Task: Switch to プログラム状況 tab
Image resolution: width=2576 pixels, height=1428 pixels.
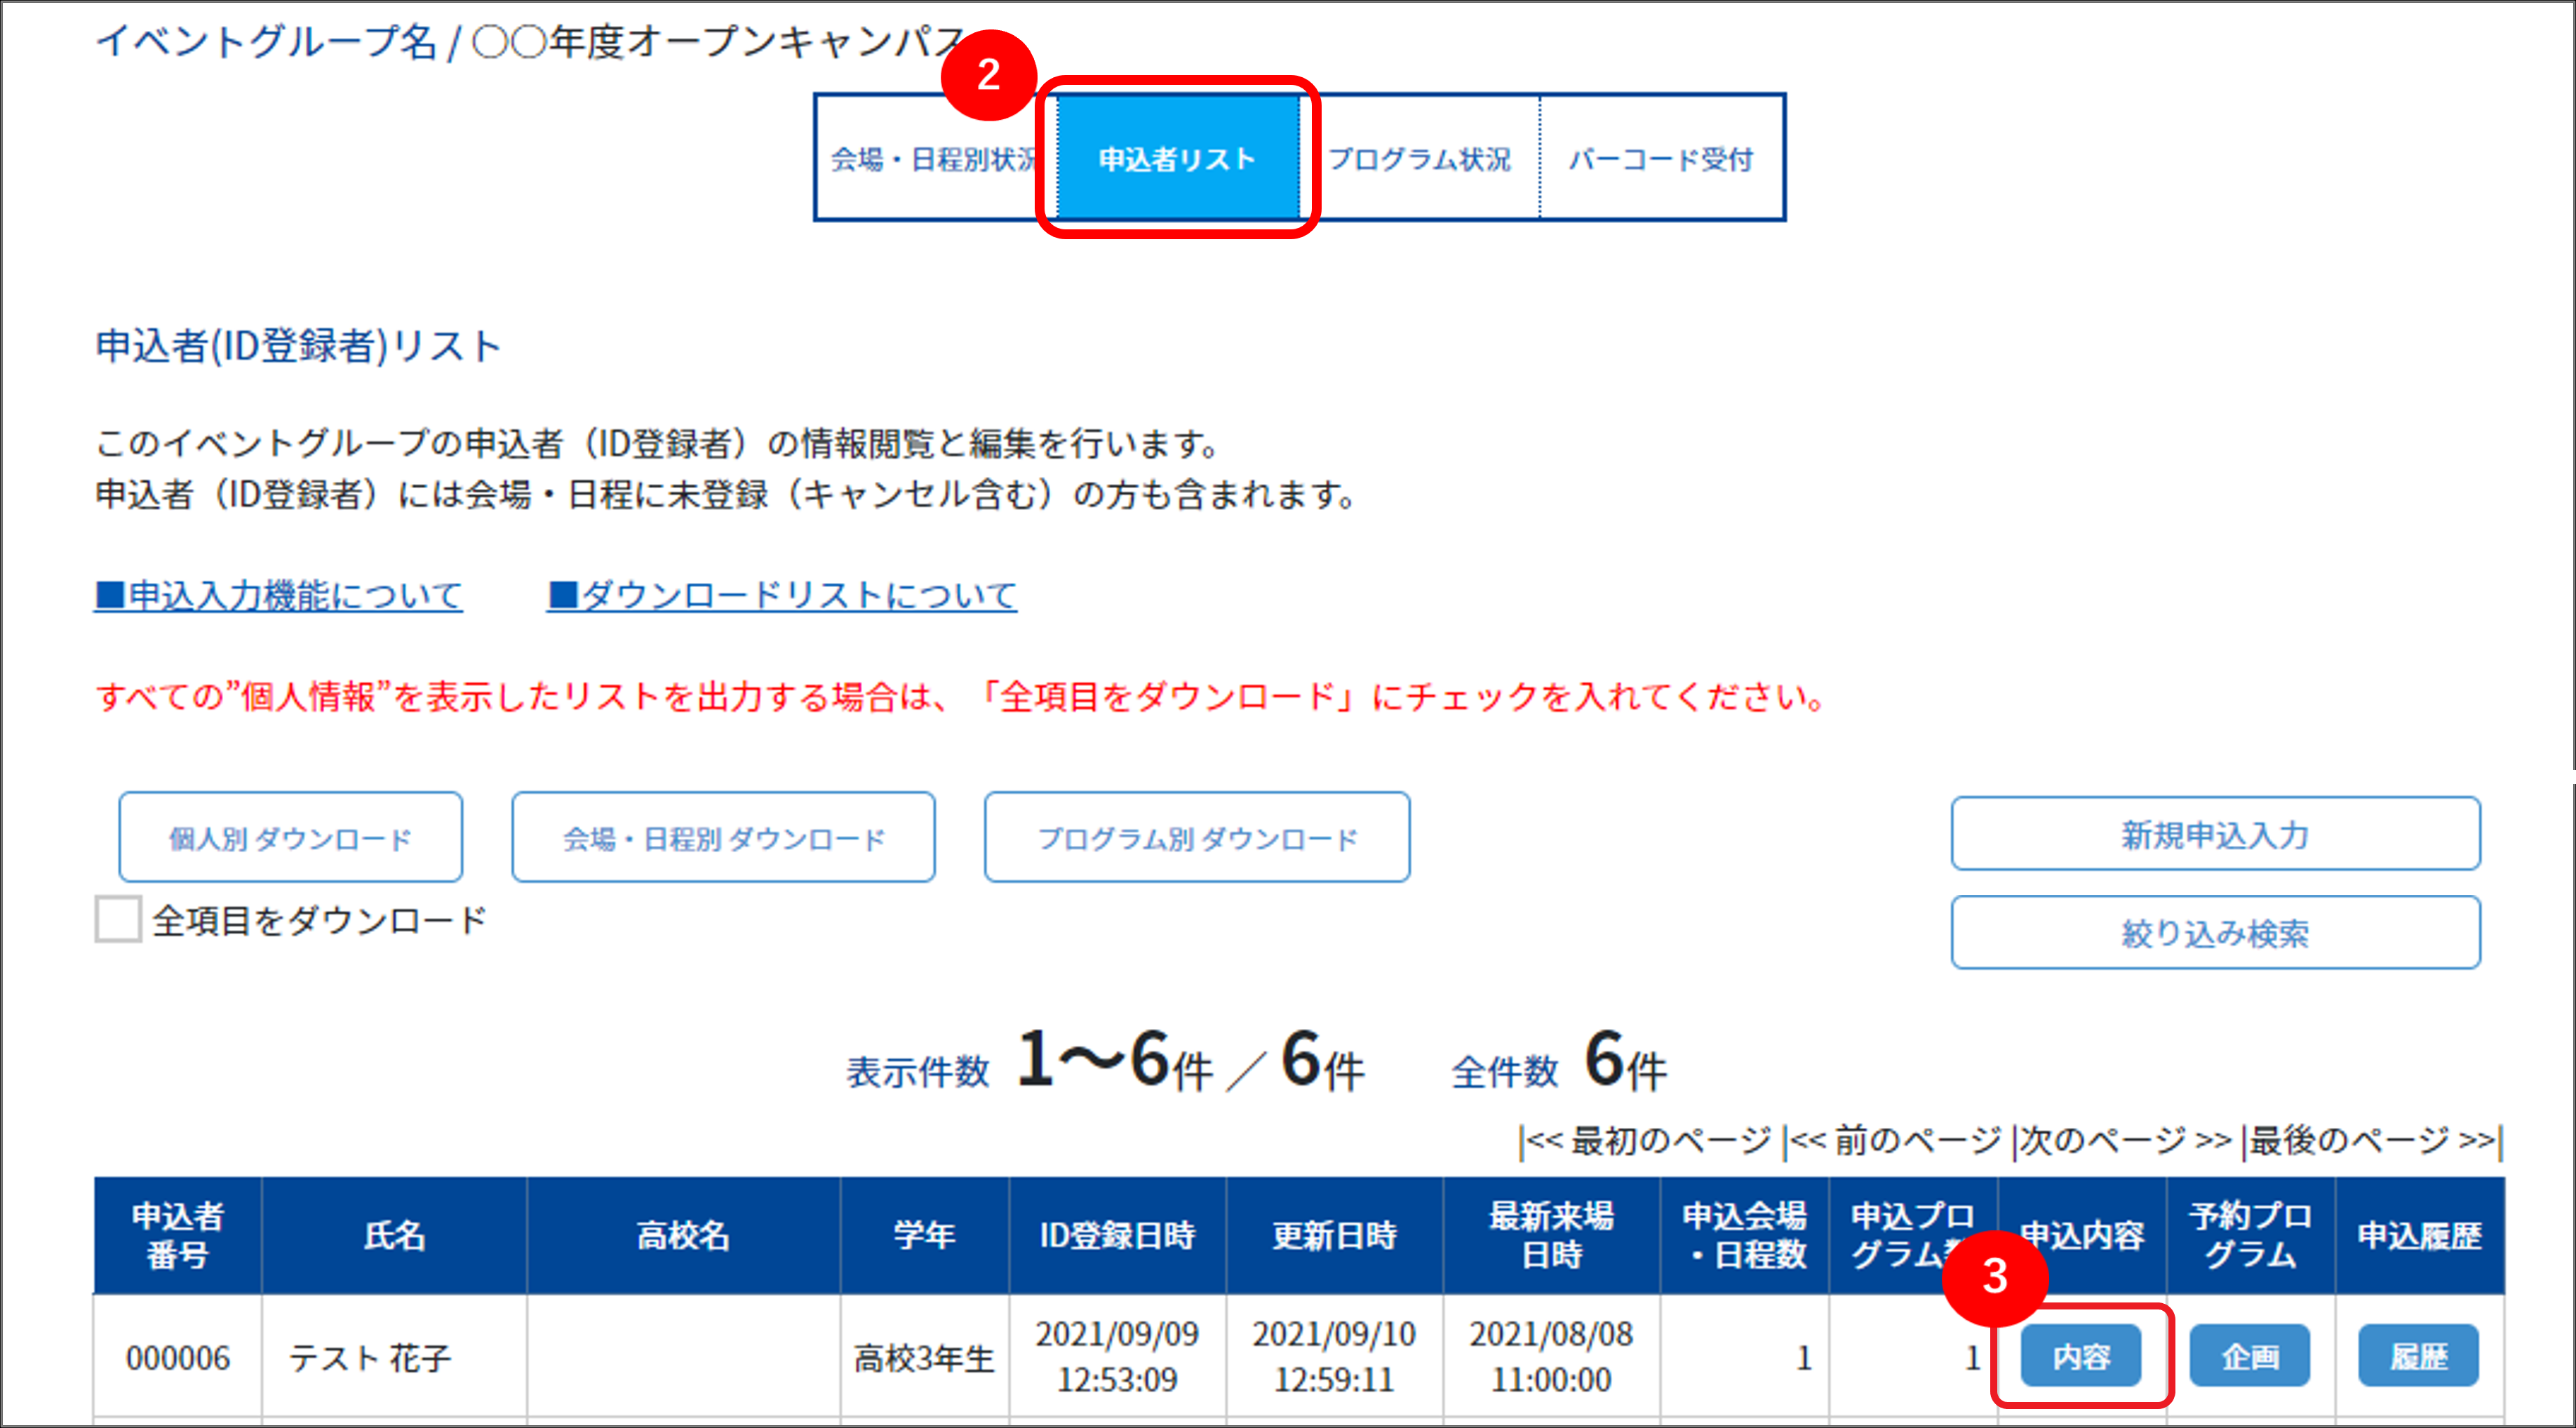Action: [x=1419, y=158]
